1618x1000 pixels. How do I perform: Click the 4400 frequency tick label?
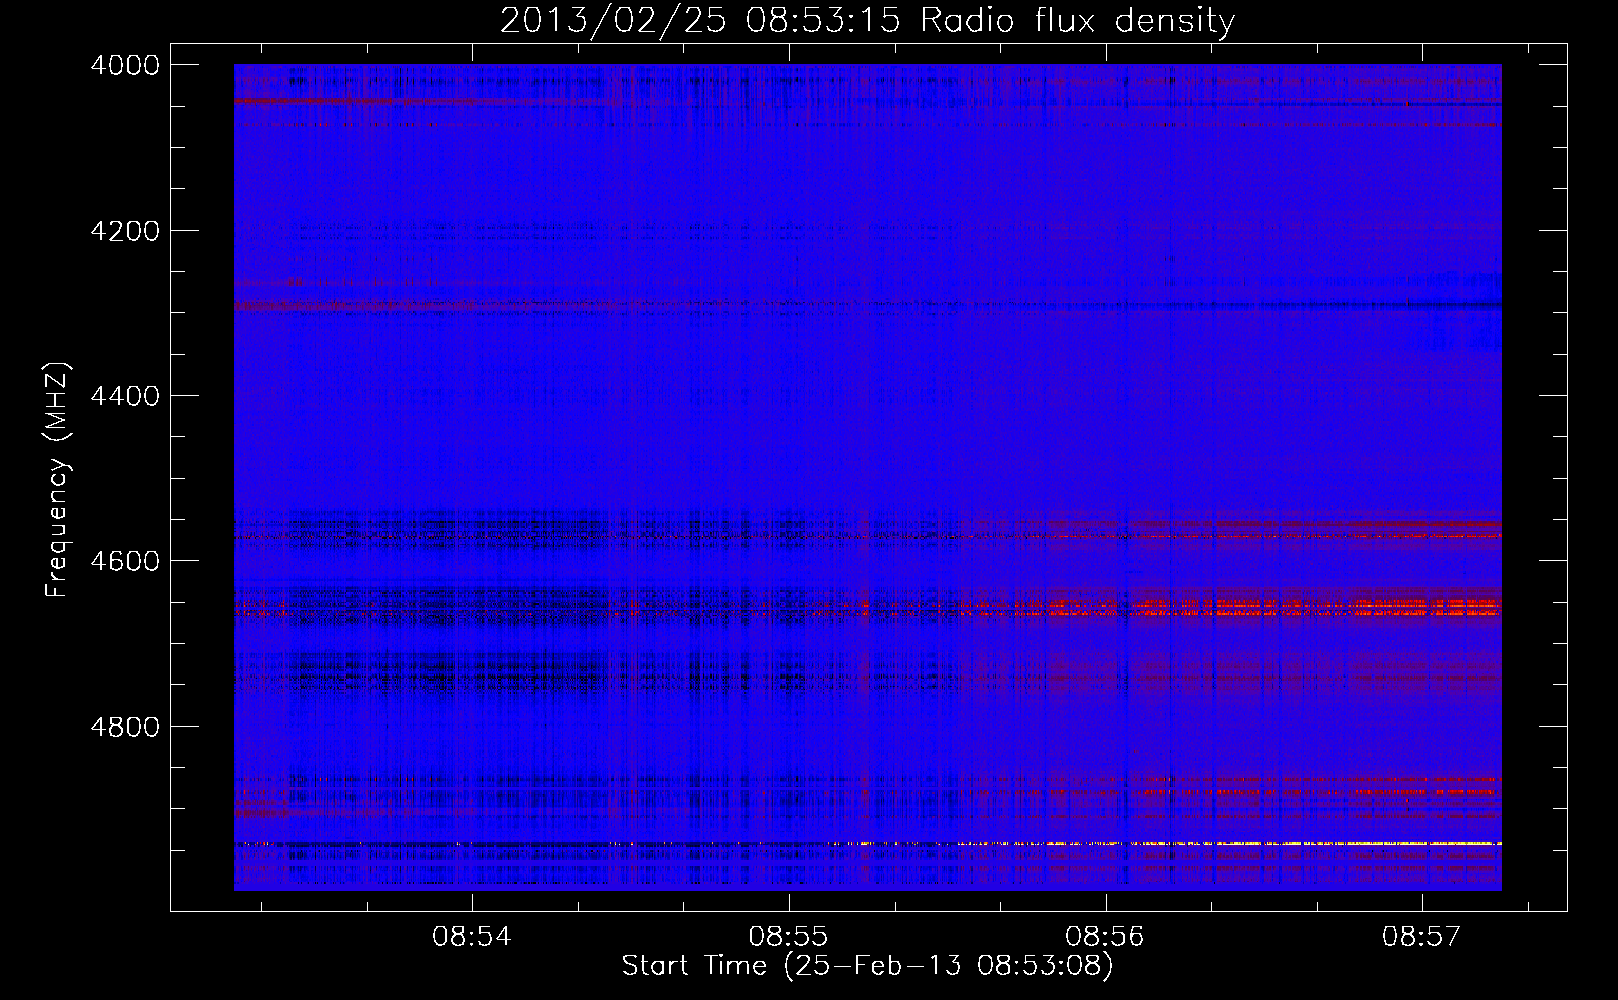tap(125, 396)
